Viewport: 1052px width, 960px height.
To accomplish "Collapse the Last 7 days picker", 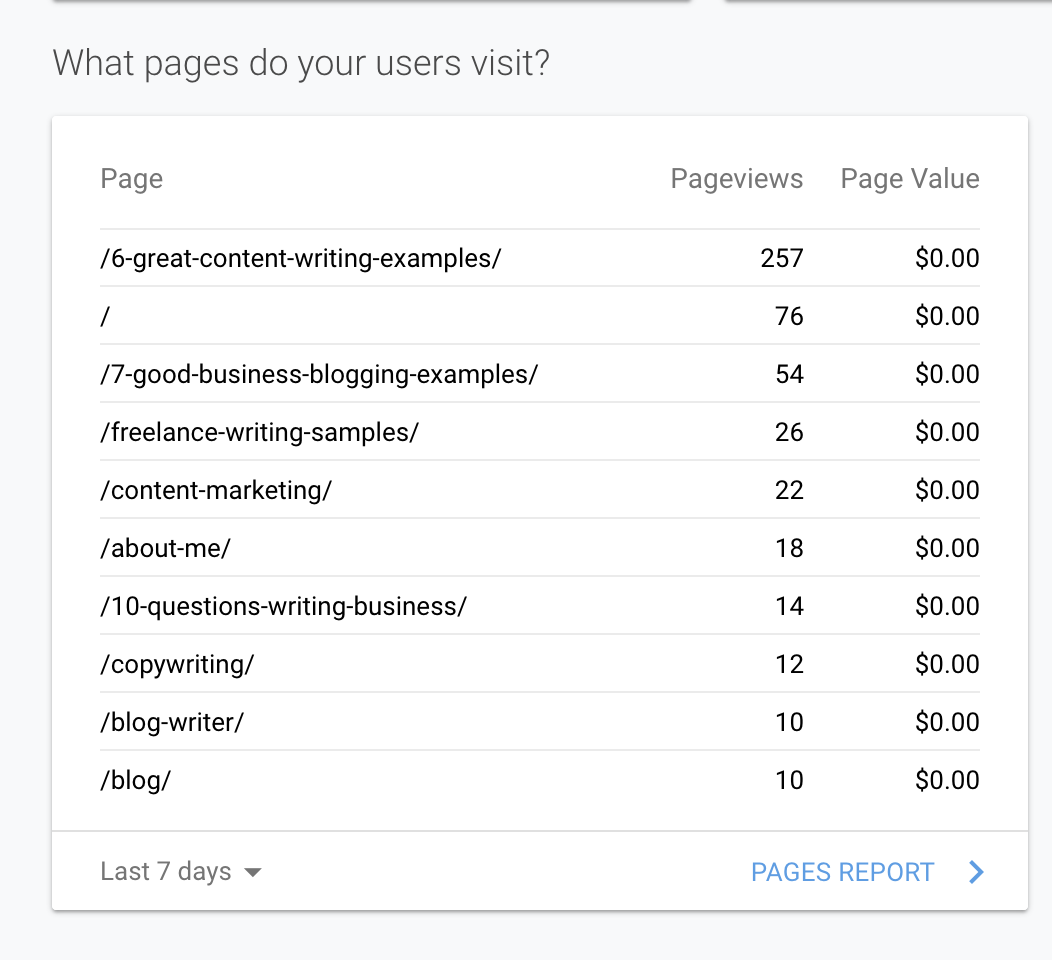I will tap(180, 871).
